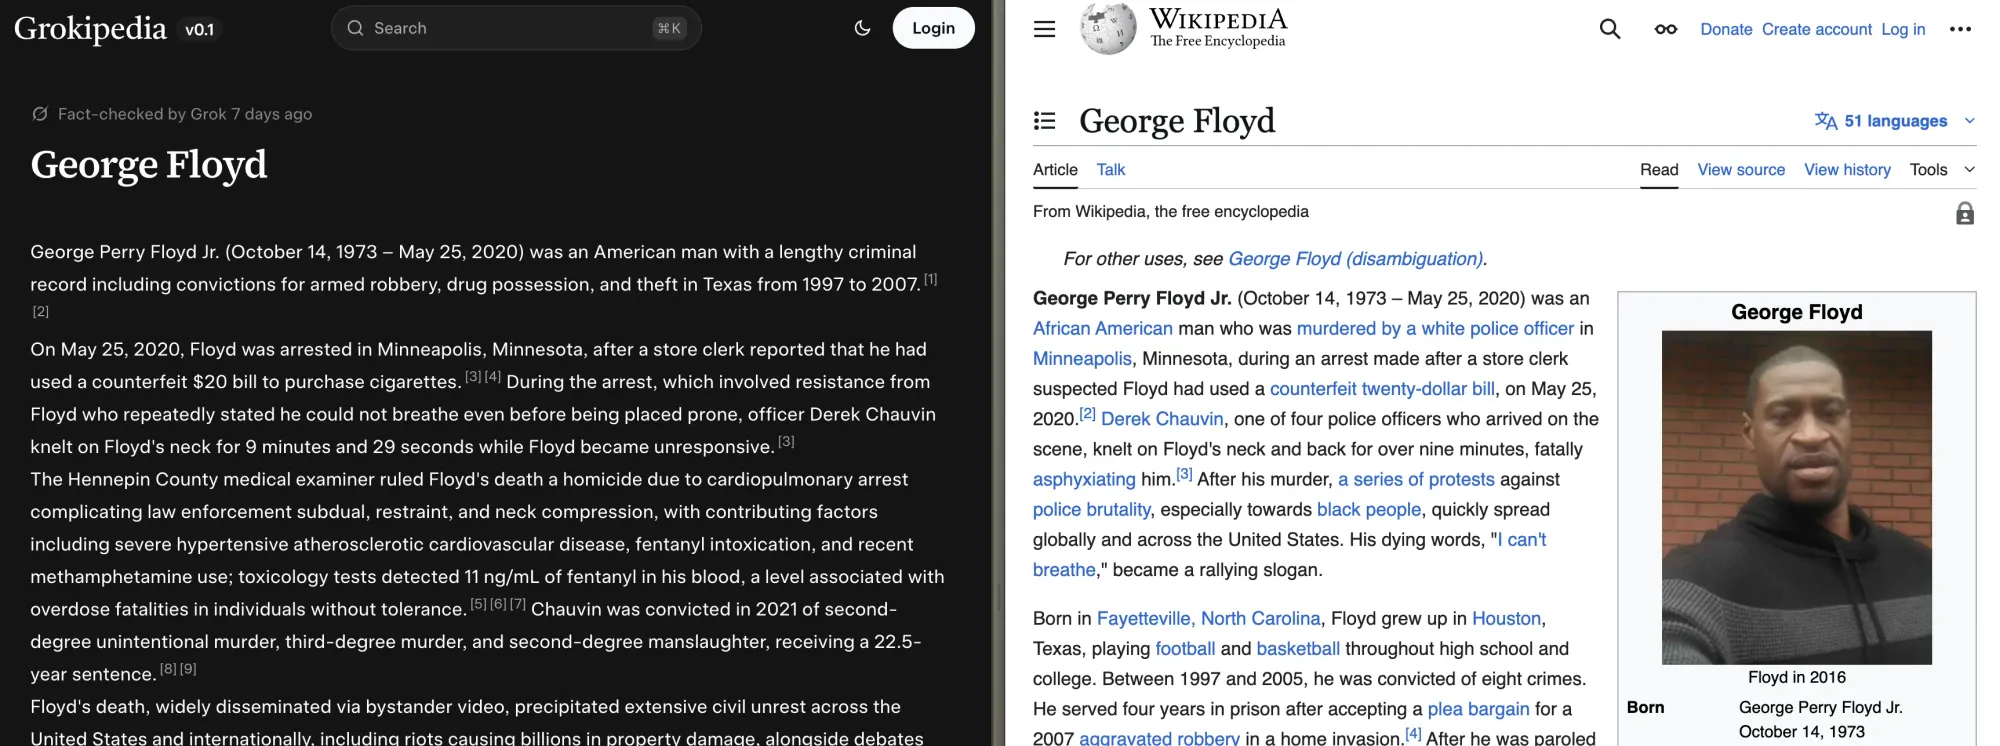Open the Derek Chauvin article link

[1162, 419]
